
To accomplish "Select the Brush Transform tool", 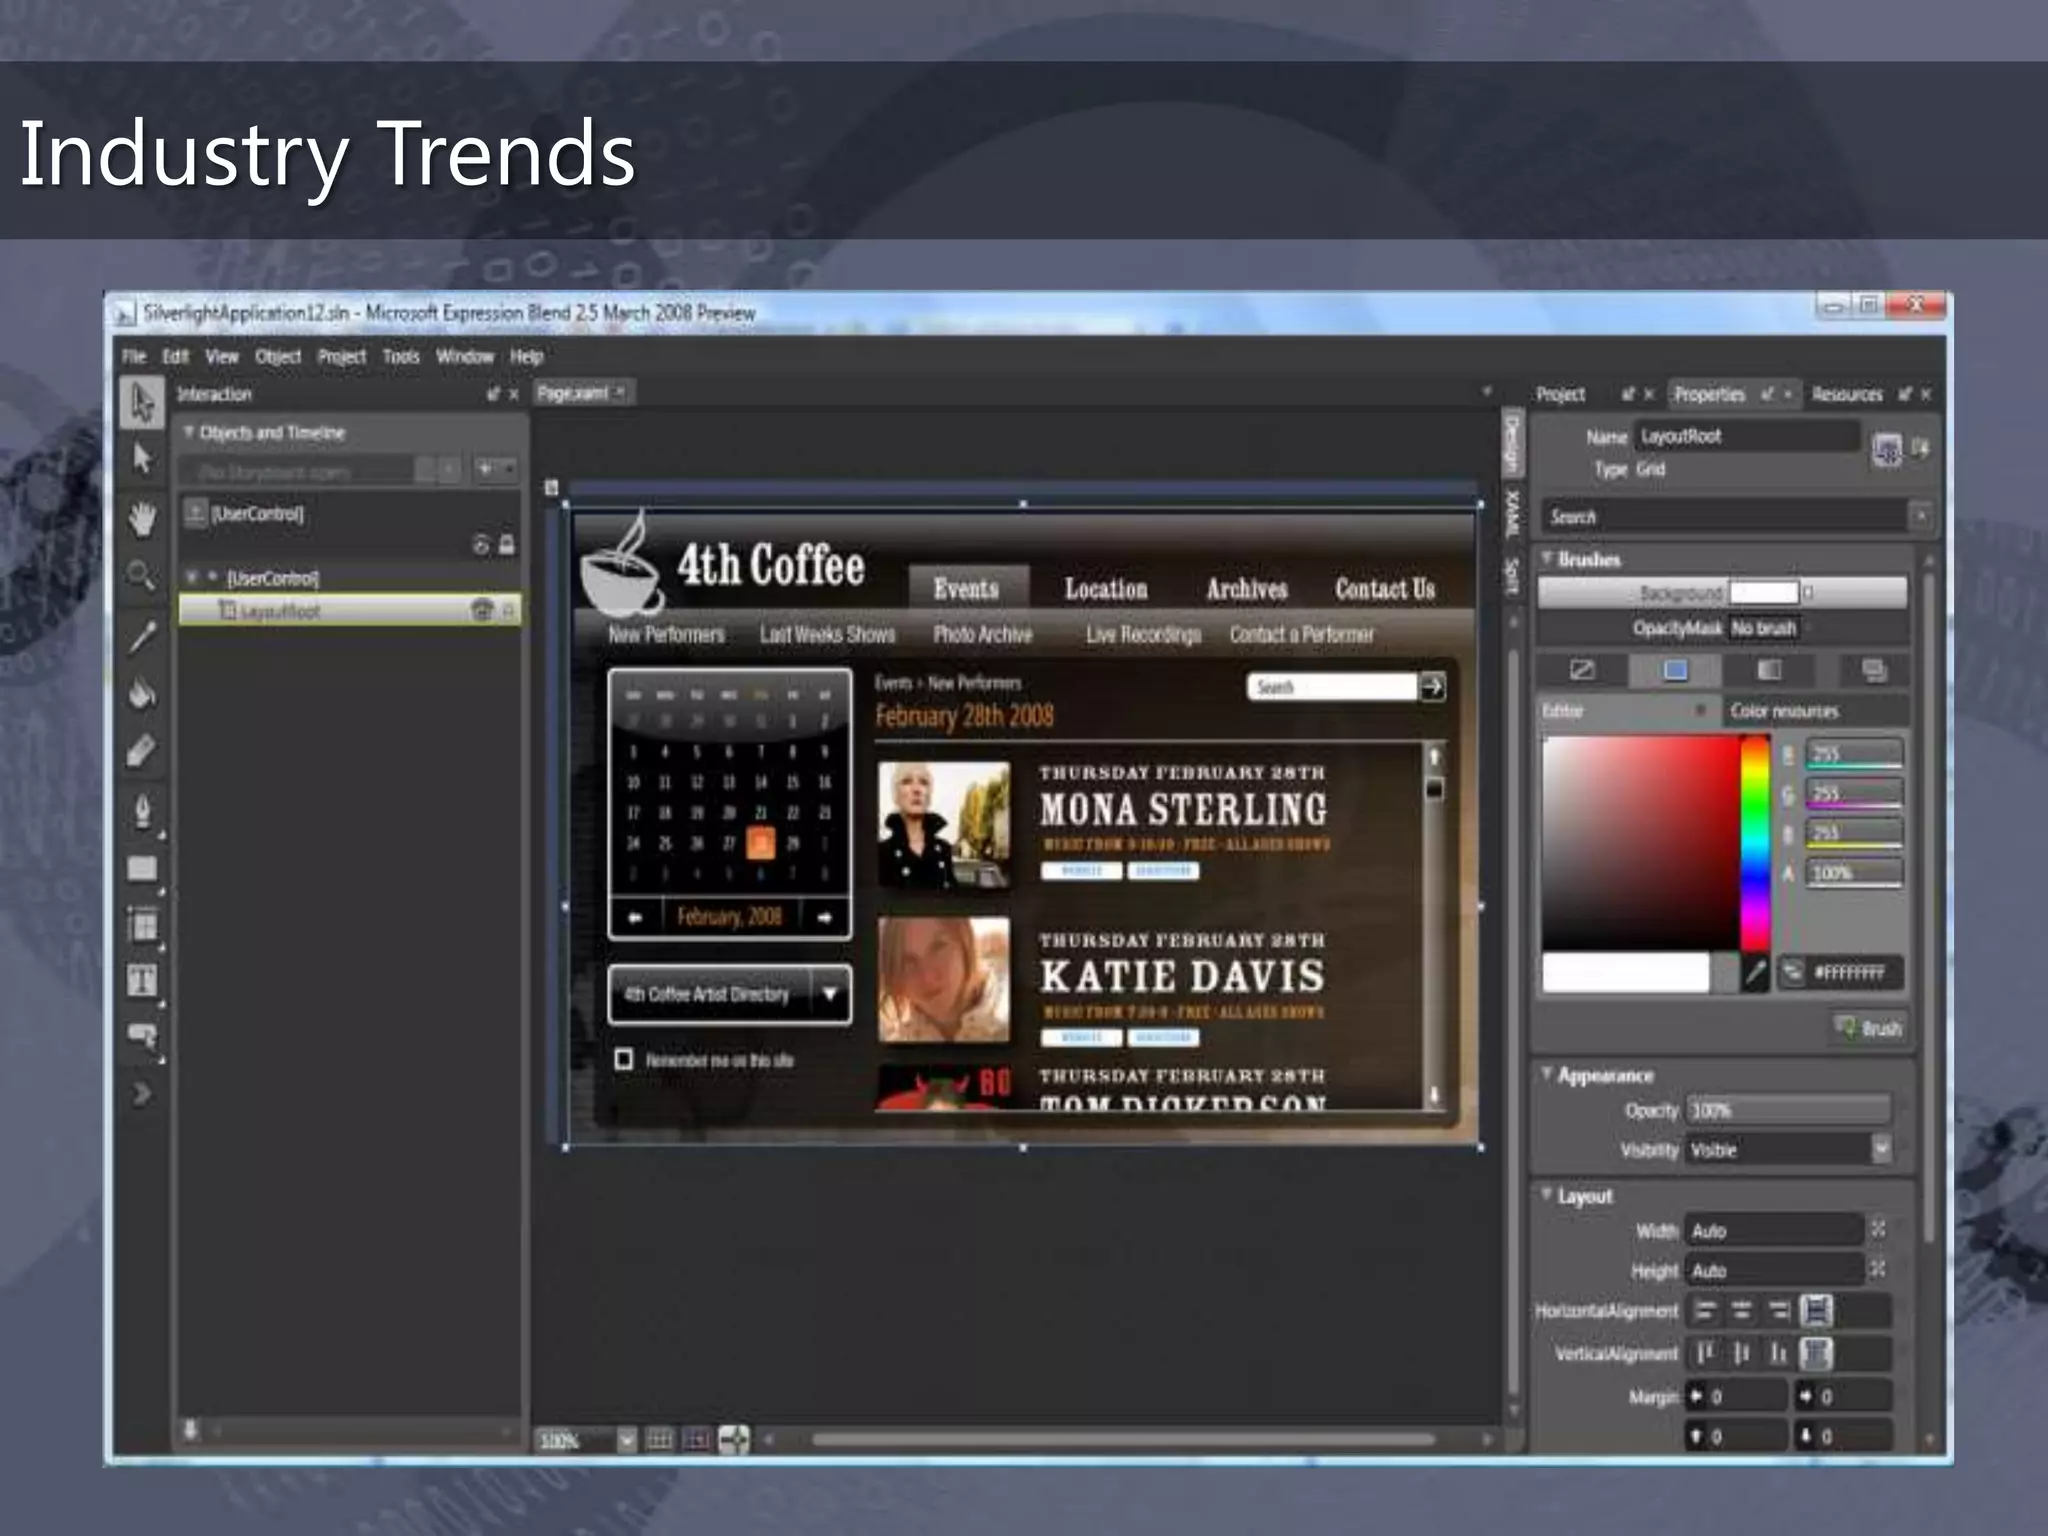I will pos(142,751).
